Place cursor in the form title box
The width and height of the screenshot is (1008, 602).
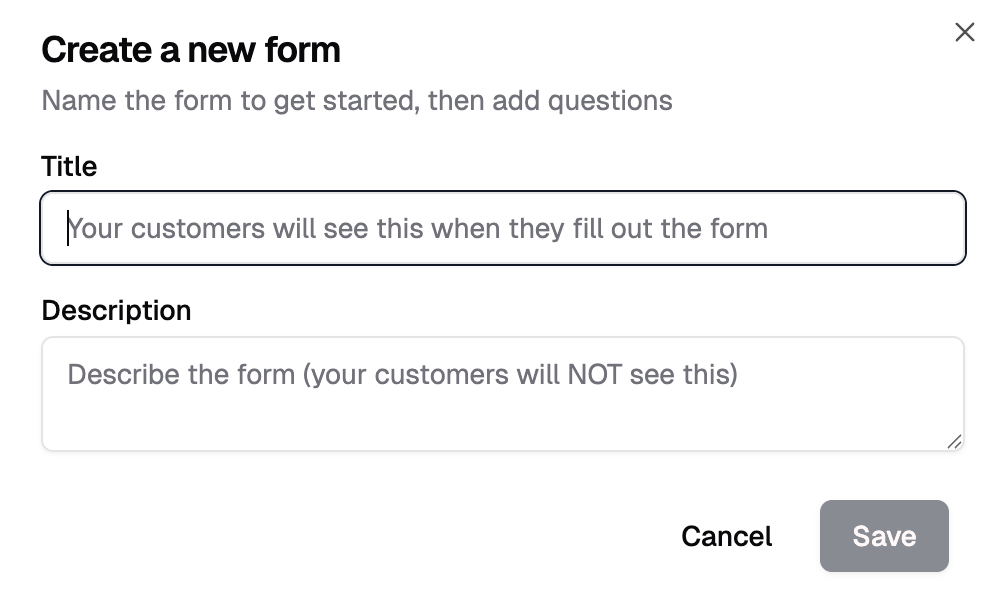click(x=502, y=229)
